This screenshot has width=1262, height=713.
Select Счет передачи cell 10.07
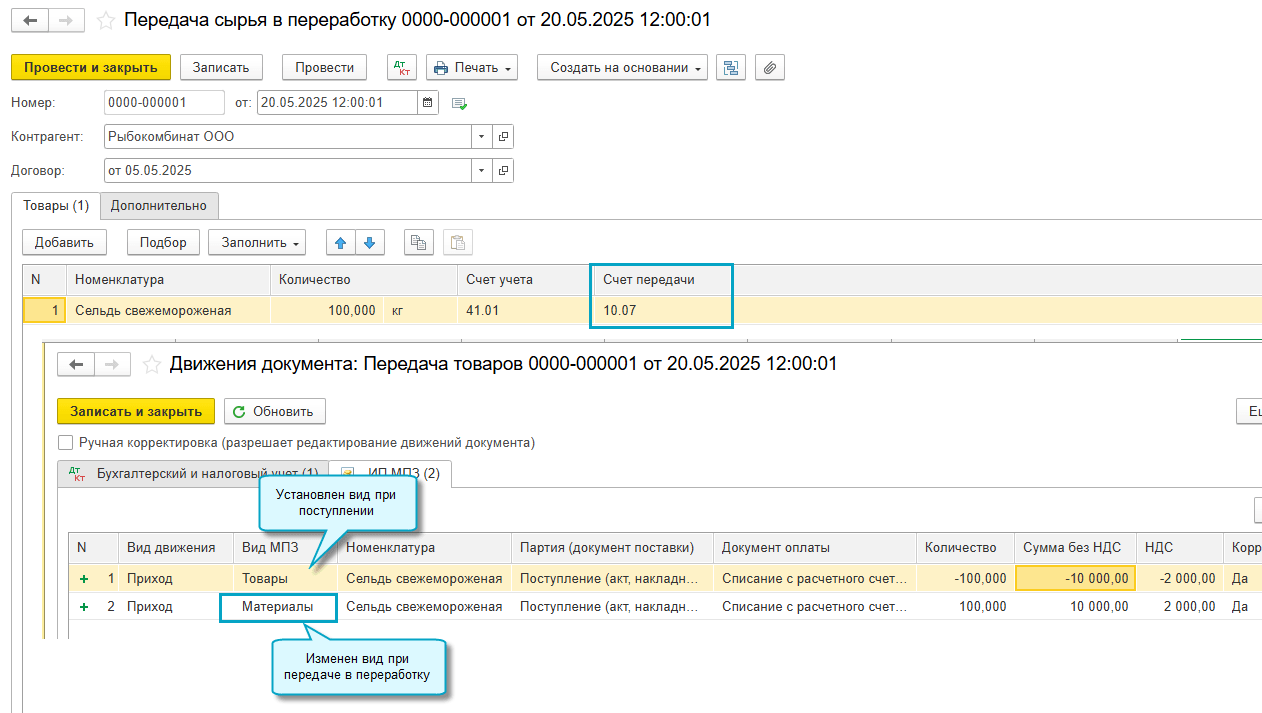662,310
